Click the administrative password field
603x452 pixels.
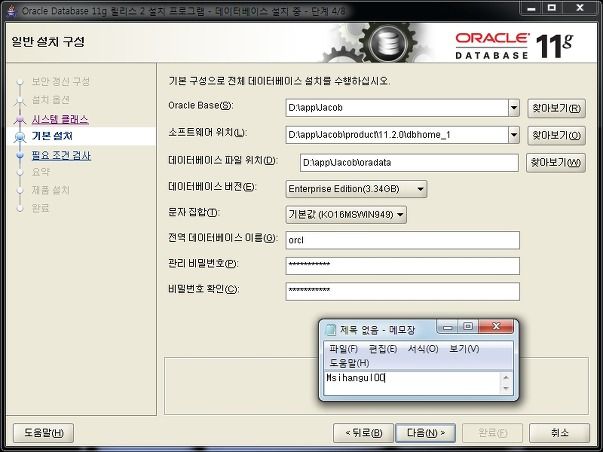point(403,266)
